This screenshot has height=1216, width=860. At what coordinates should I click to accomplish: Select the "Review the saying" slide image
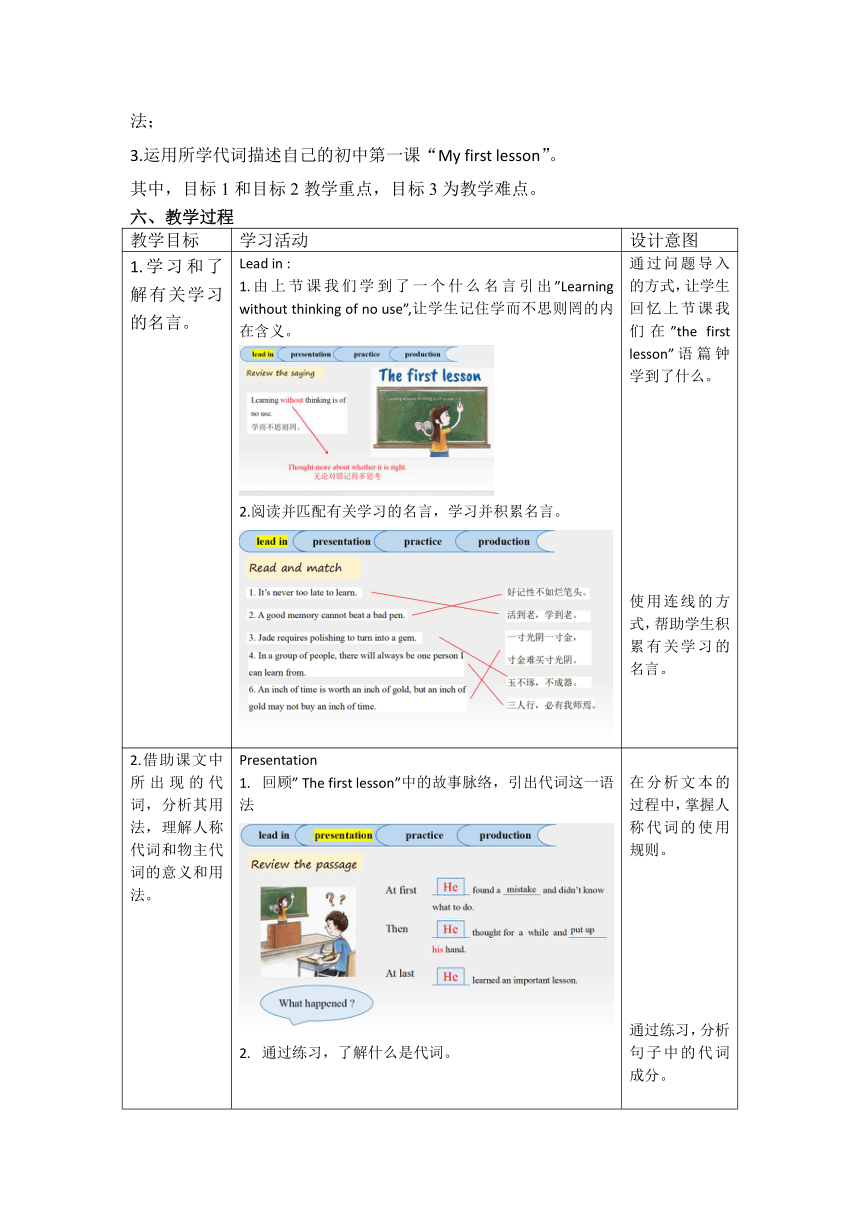click(x=366, y=419)
